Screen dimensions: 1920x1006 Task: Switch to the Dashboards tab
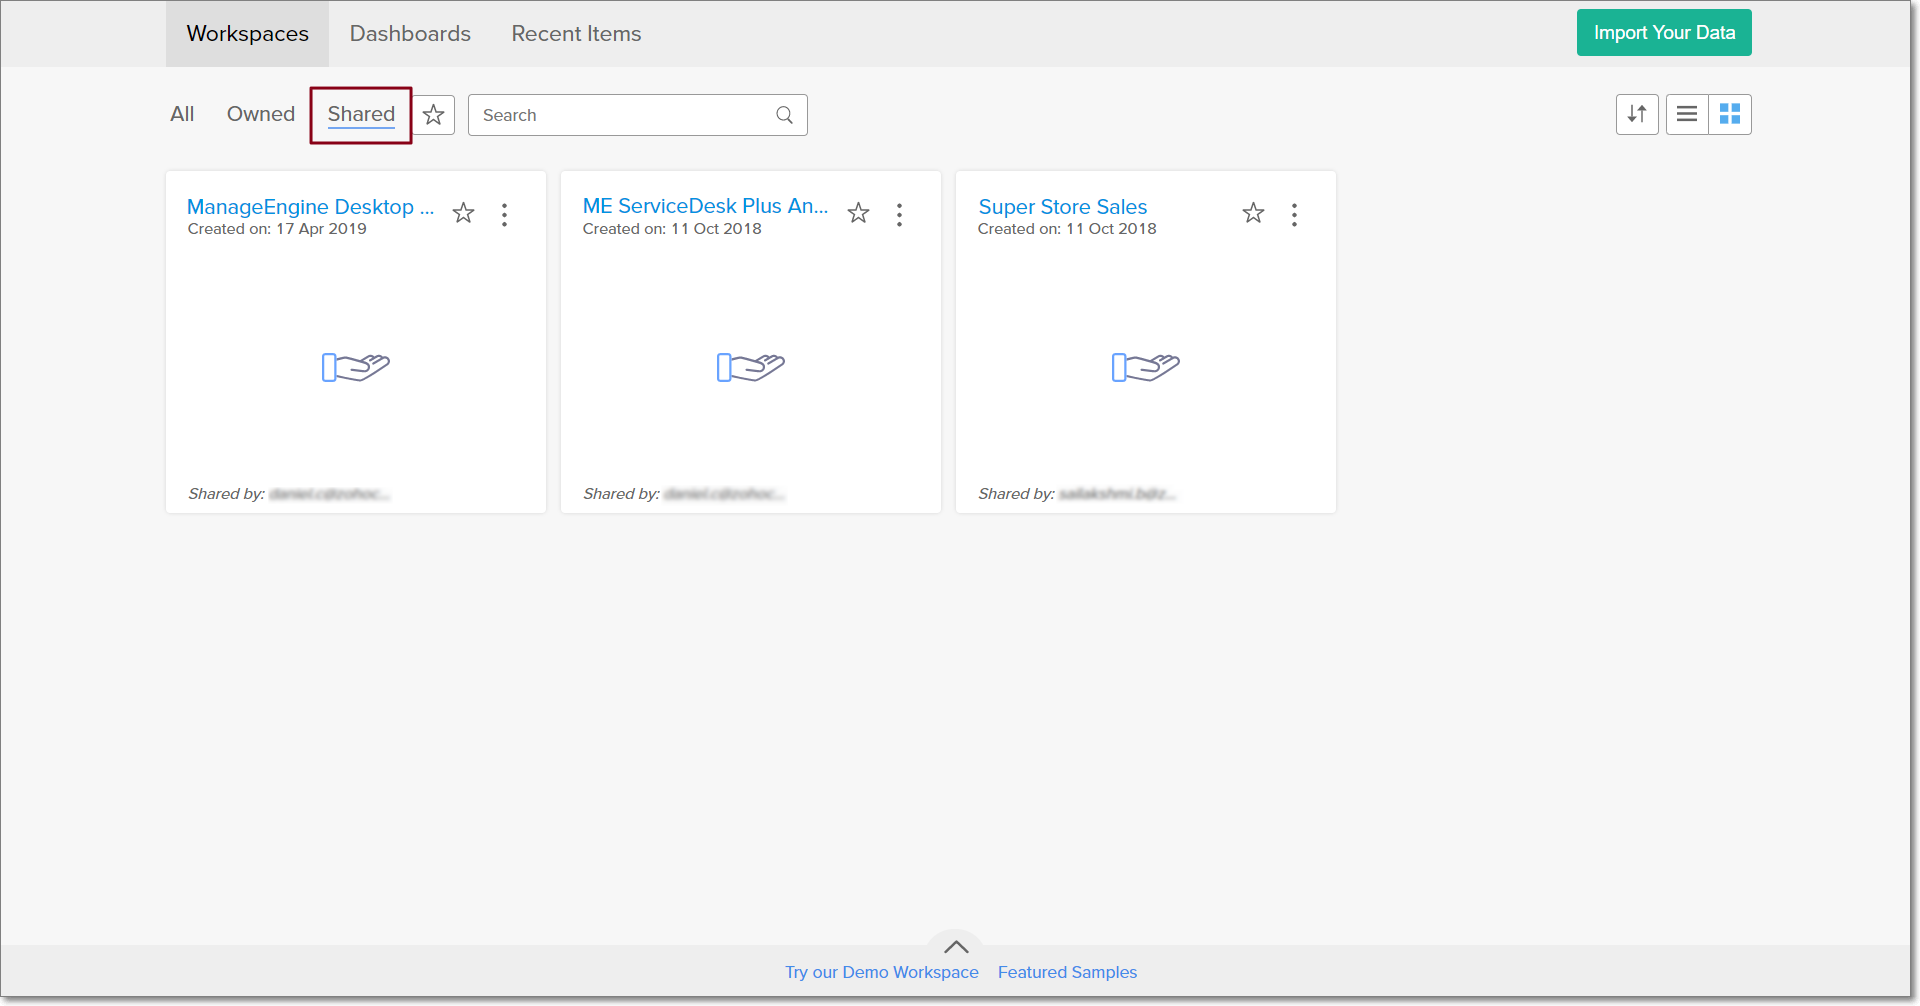[x=410, y=34]
